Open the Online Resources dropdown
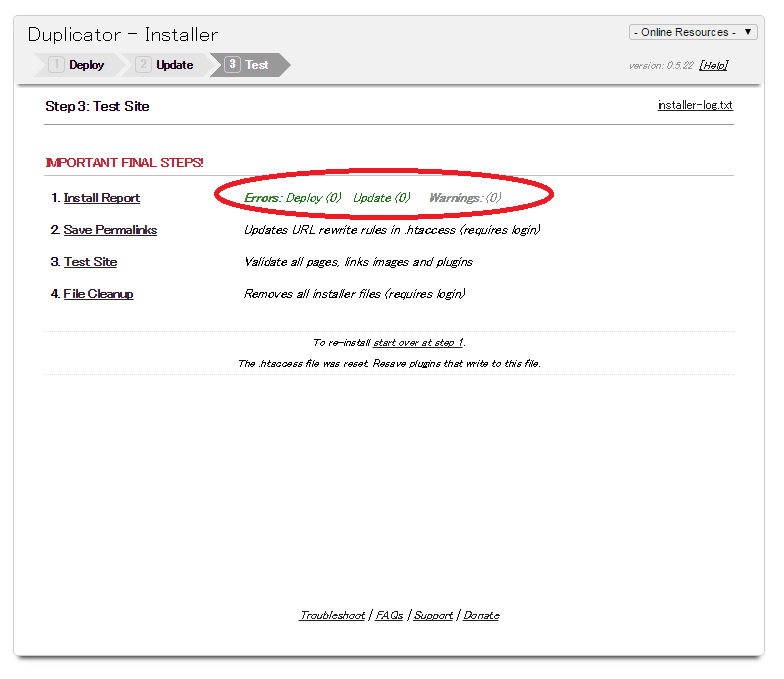Screen dimensions: 784x679 coord(693,32)
